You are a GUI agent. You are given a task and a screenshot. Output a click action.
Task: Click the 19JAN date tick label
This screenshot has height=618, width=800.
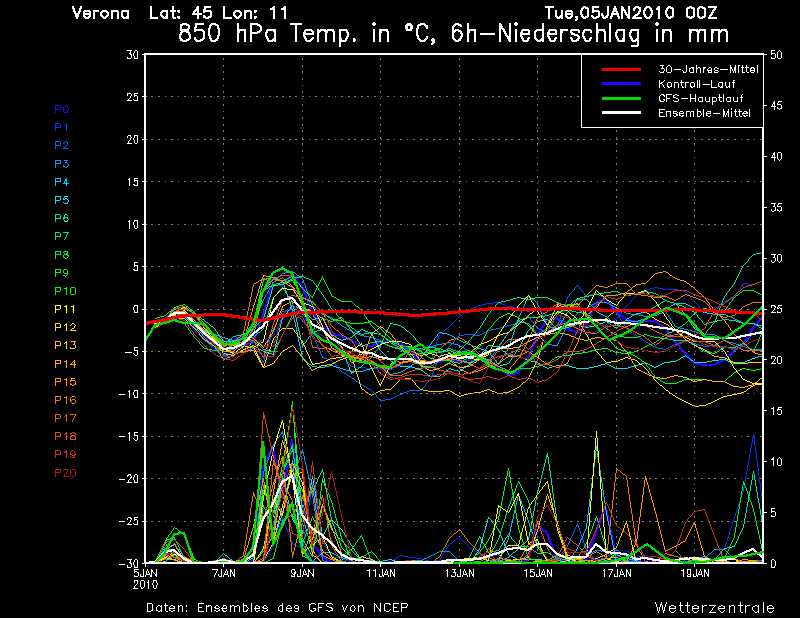[x=695, y=574]
